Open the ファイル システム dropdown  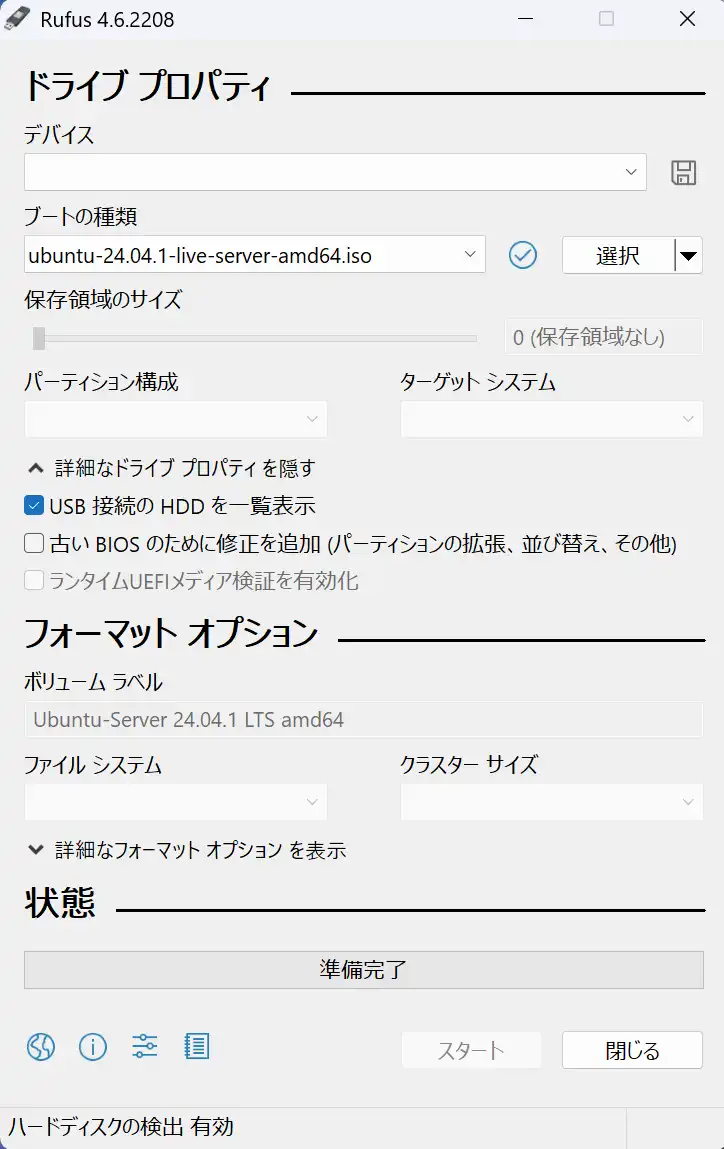(x=176, y=802)
